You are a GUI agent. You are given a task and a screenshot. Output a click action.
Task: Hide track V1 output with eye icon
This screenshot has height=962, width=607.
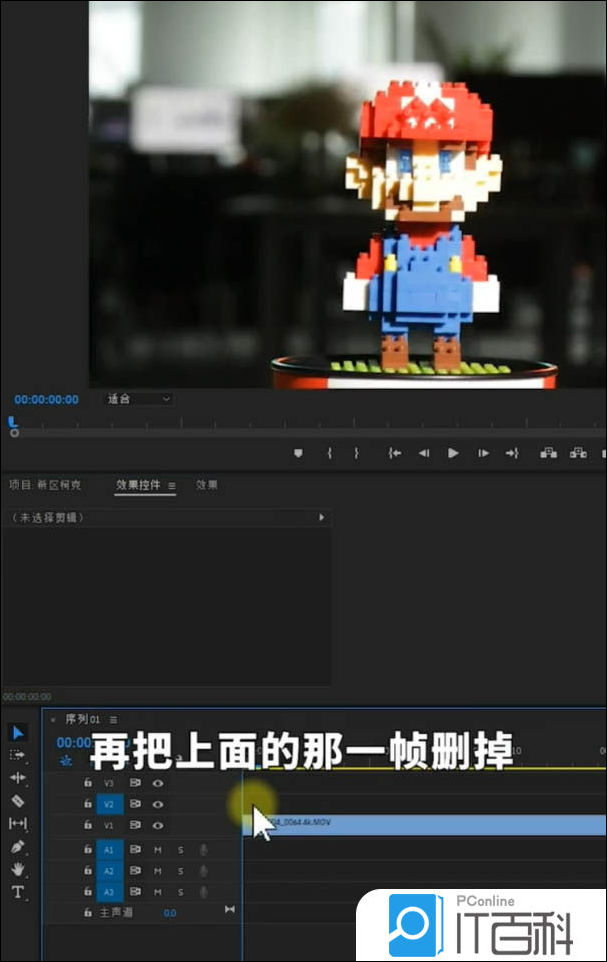[158, 825]
